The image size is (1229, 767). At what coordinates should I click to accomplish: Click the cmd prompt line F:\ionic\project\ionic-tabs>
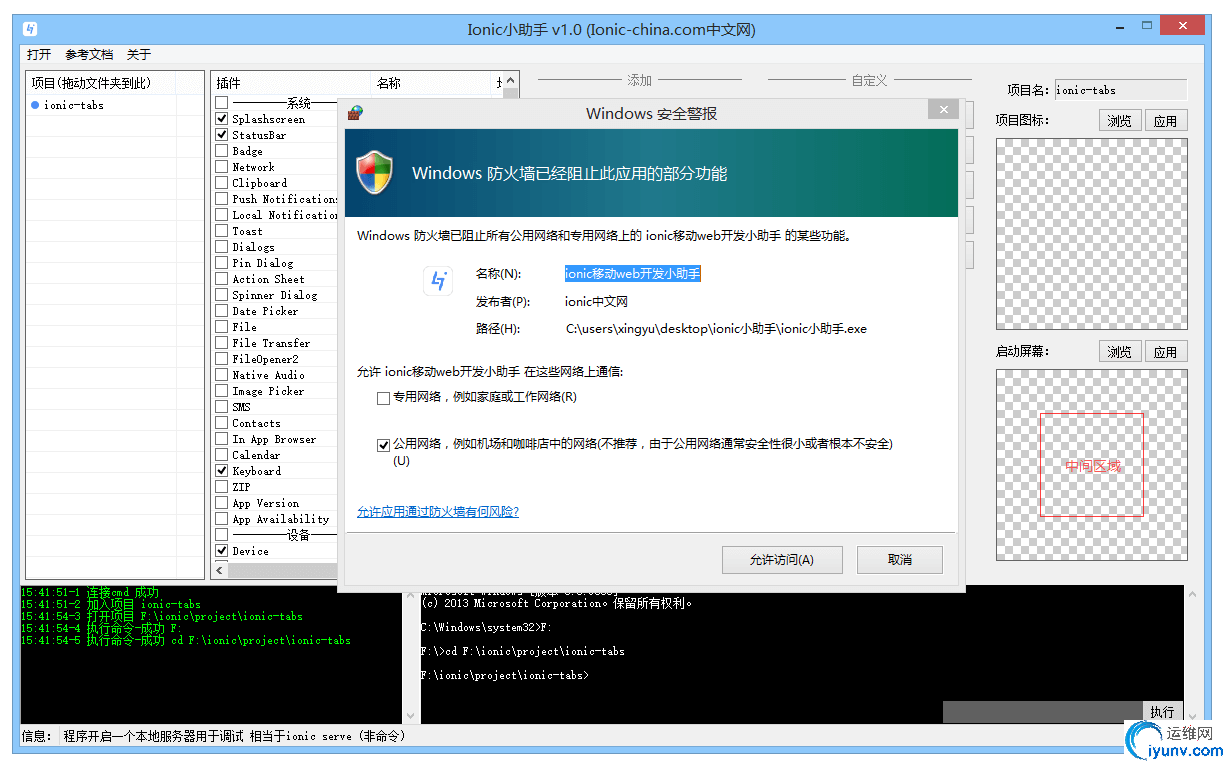coord(505,676)
